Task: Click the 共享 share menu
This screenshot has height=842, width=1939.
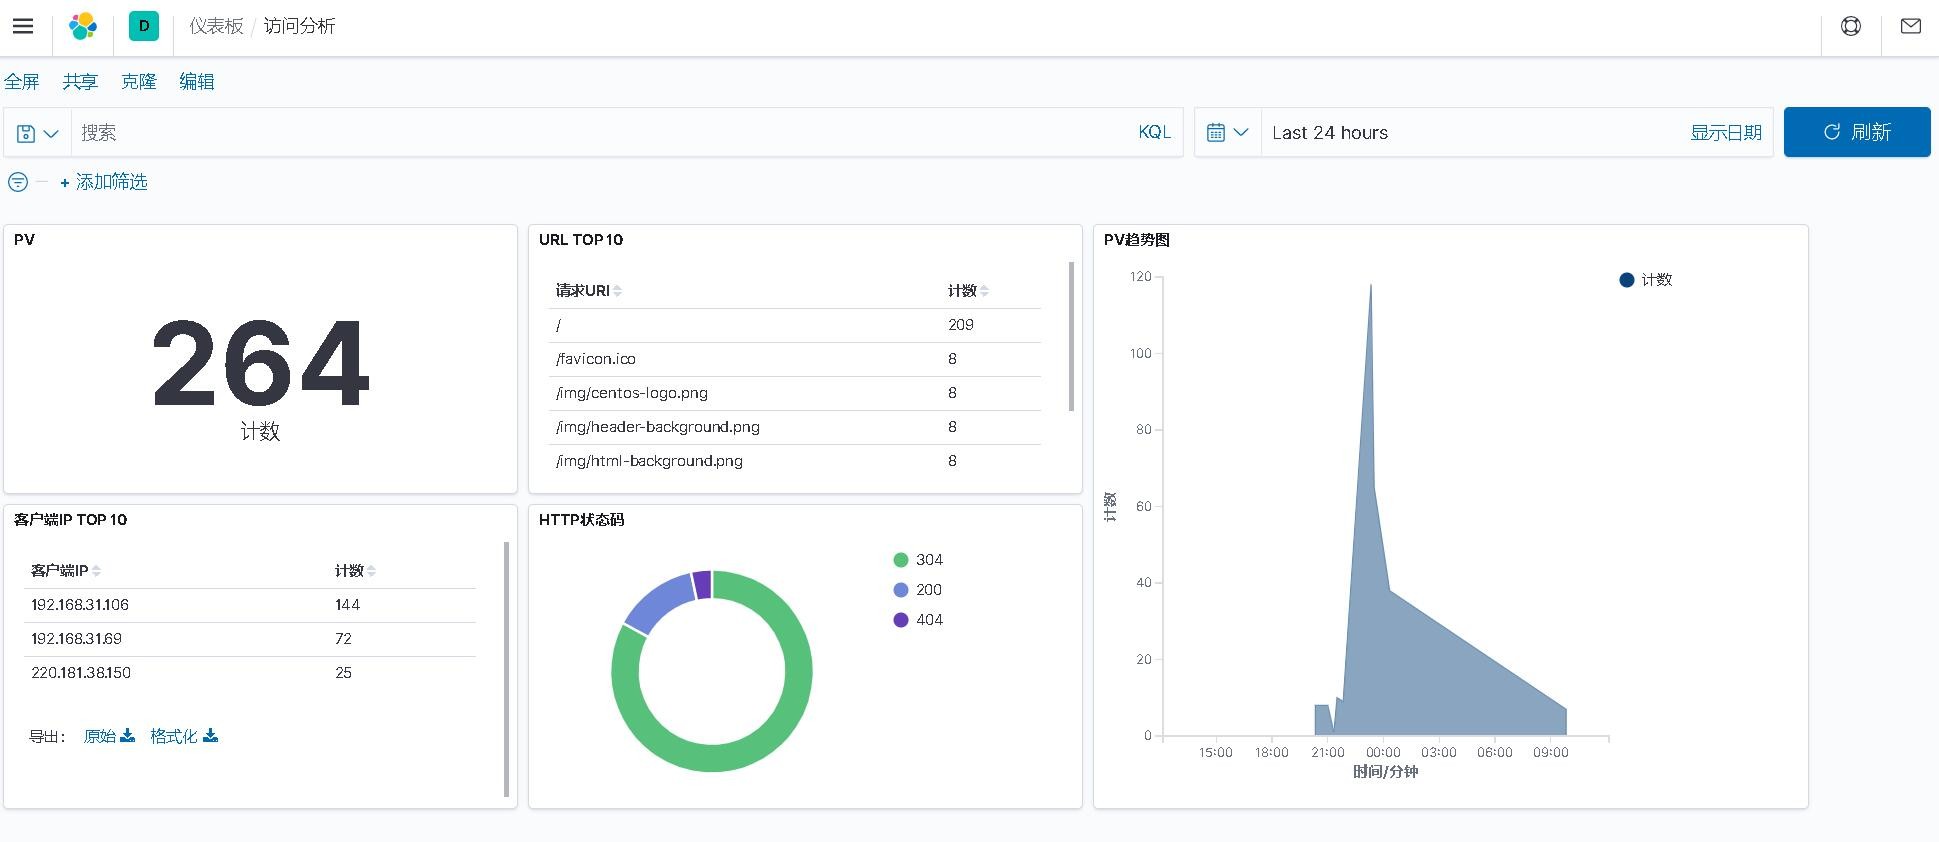Action: coord(80,82)
